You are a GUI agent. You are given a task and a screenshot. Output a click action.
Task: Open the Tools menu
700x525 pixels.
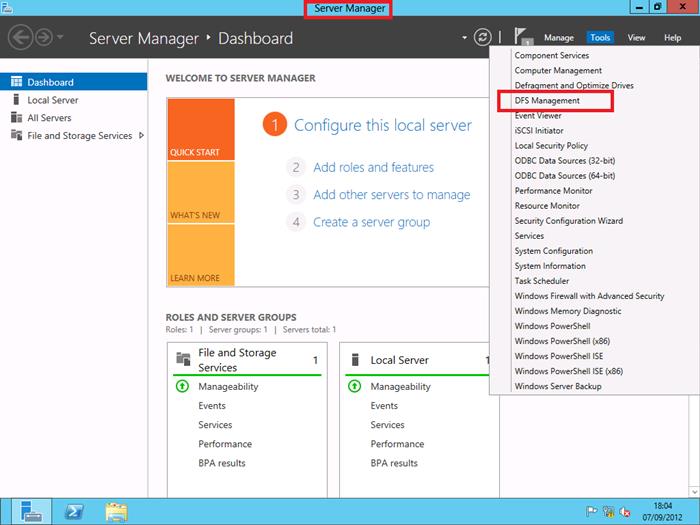[x=600, y=38]
